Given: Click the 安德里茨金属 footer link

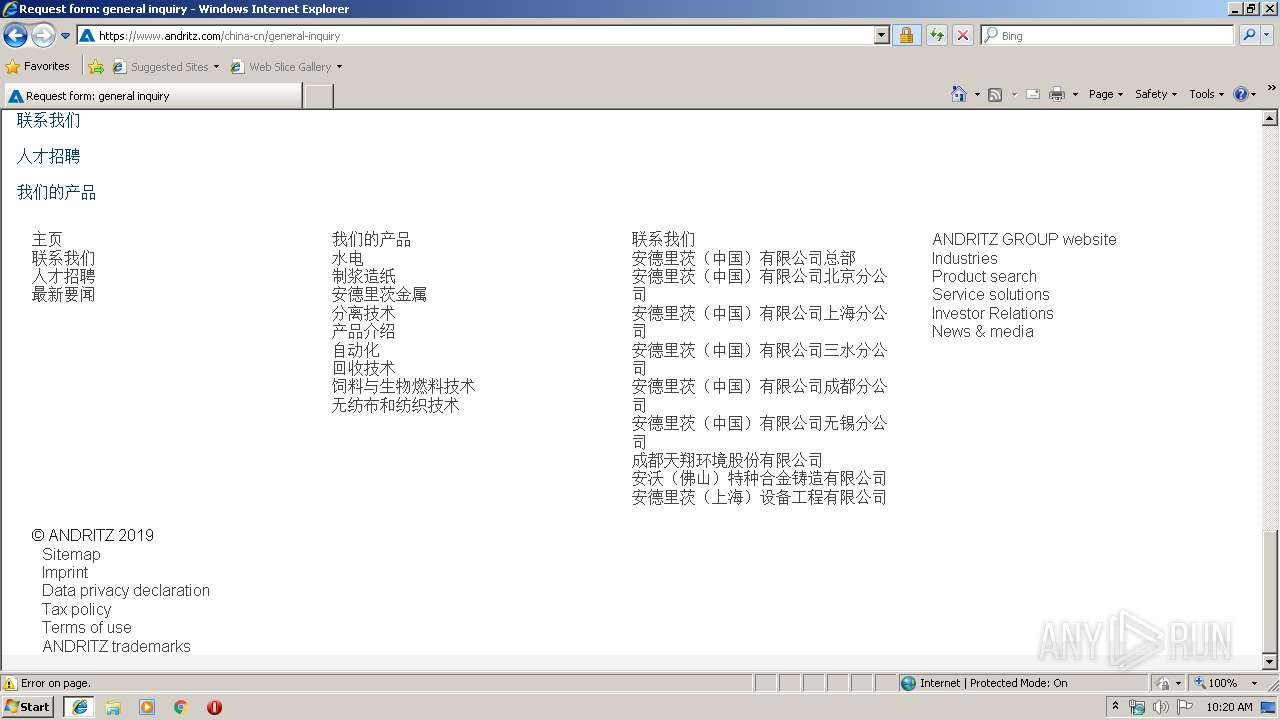Looking at the screenshot, I should pyautogui.click(x=379, y=294).
